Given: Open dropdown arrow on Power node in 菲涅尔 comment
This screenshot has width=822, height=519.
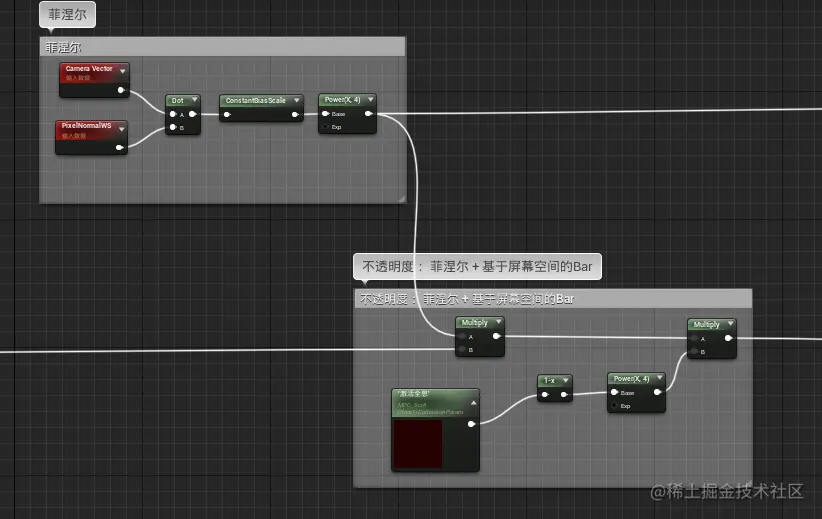Looking at the screenshot, I should click(371, 99).
